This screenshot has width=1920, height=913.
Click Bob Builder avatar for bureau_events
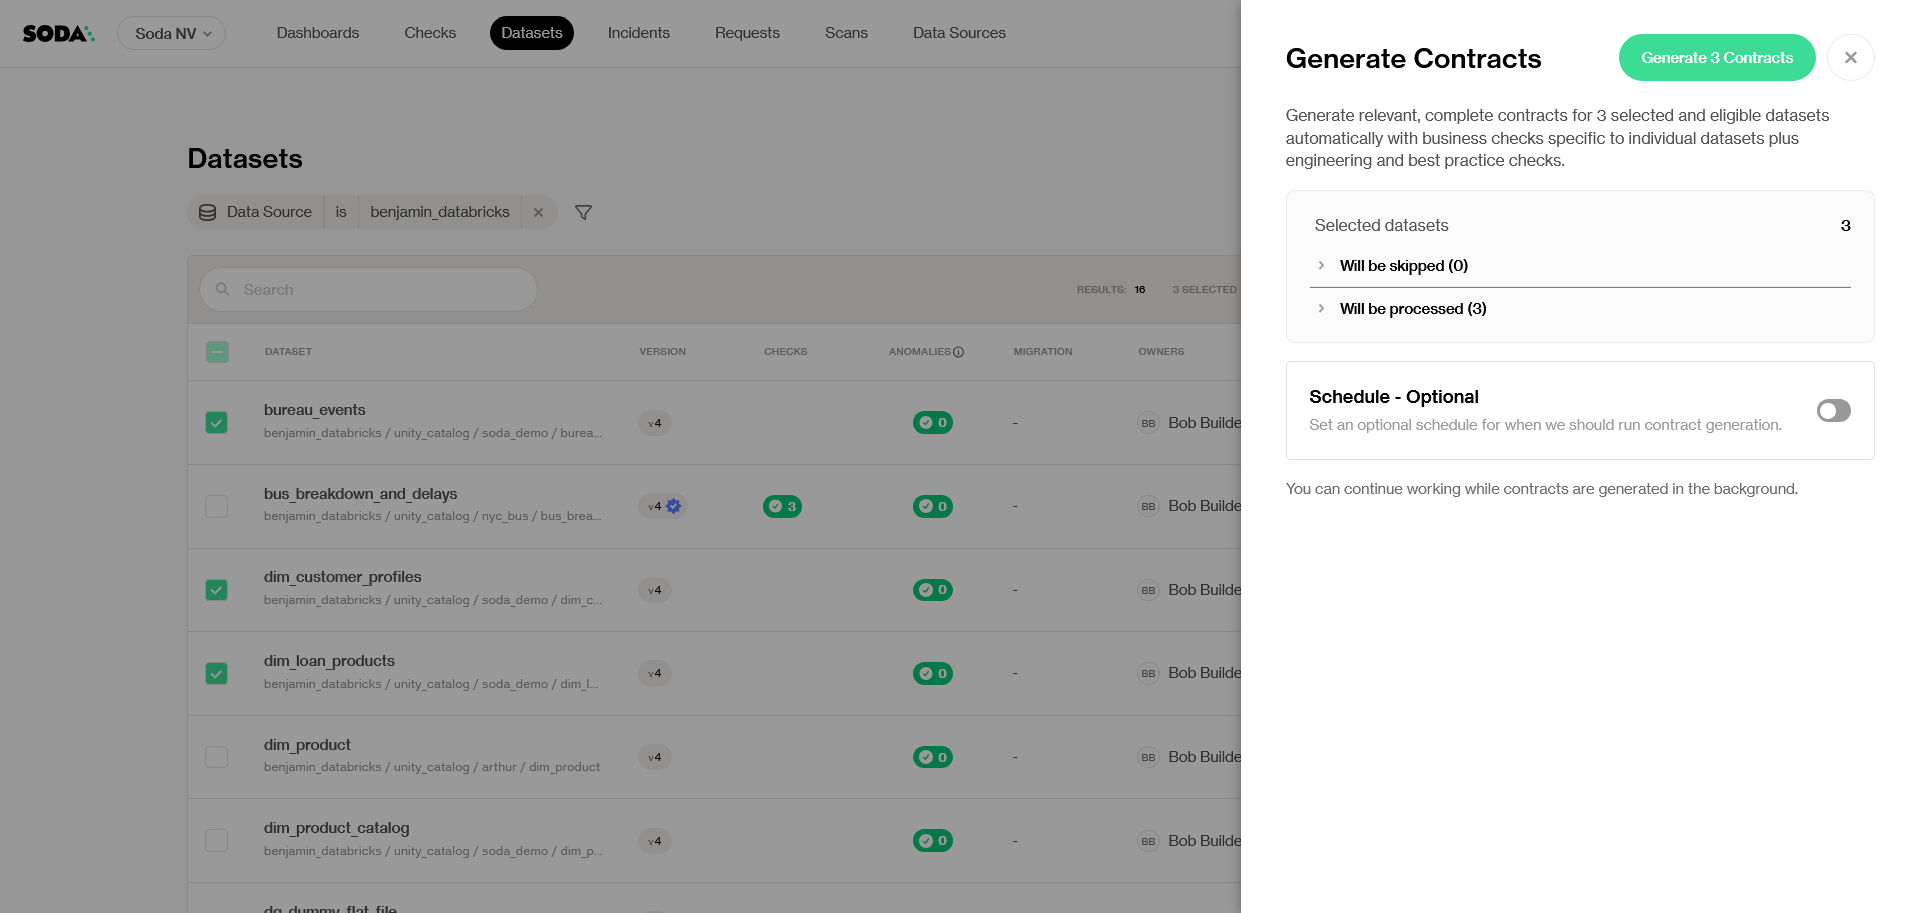pos(1148,423)
